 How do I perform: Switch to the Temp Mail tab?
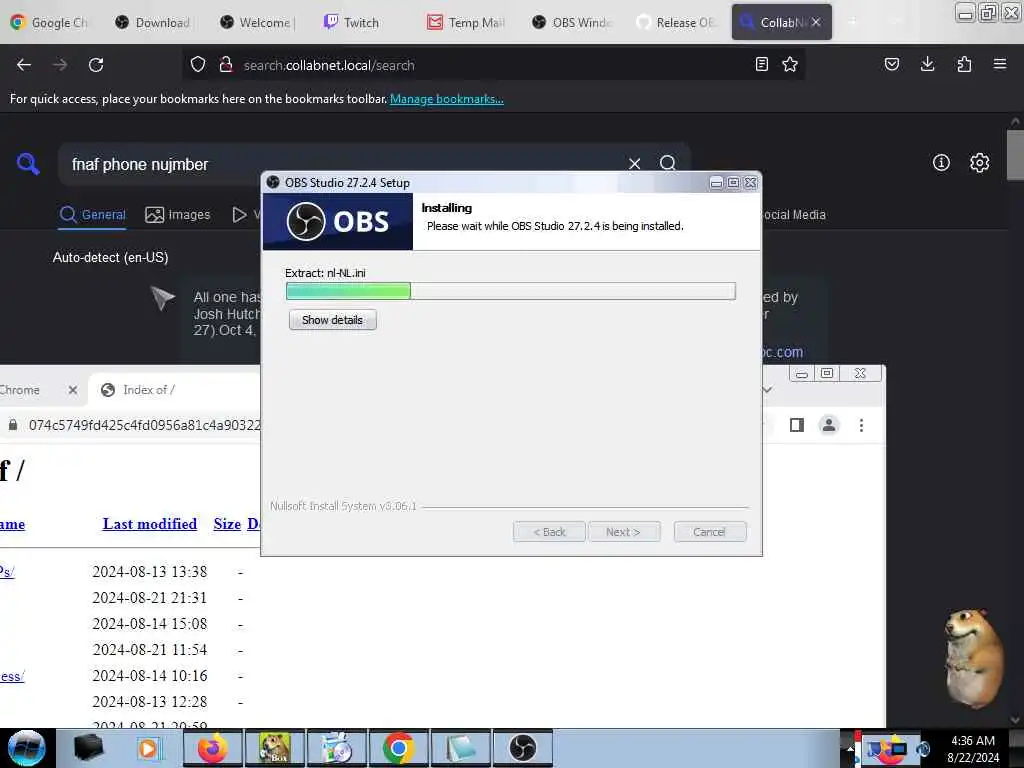467,22
